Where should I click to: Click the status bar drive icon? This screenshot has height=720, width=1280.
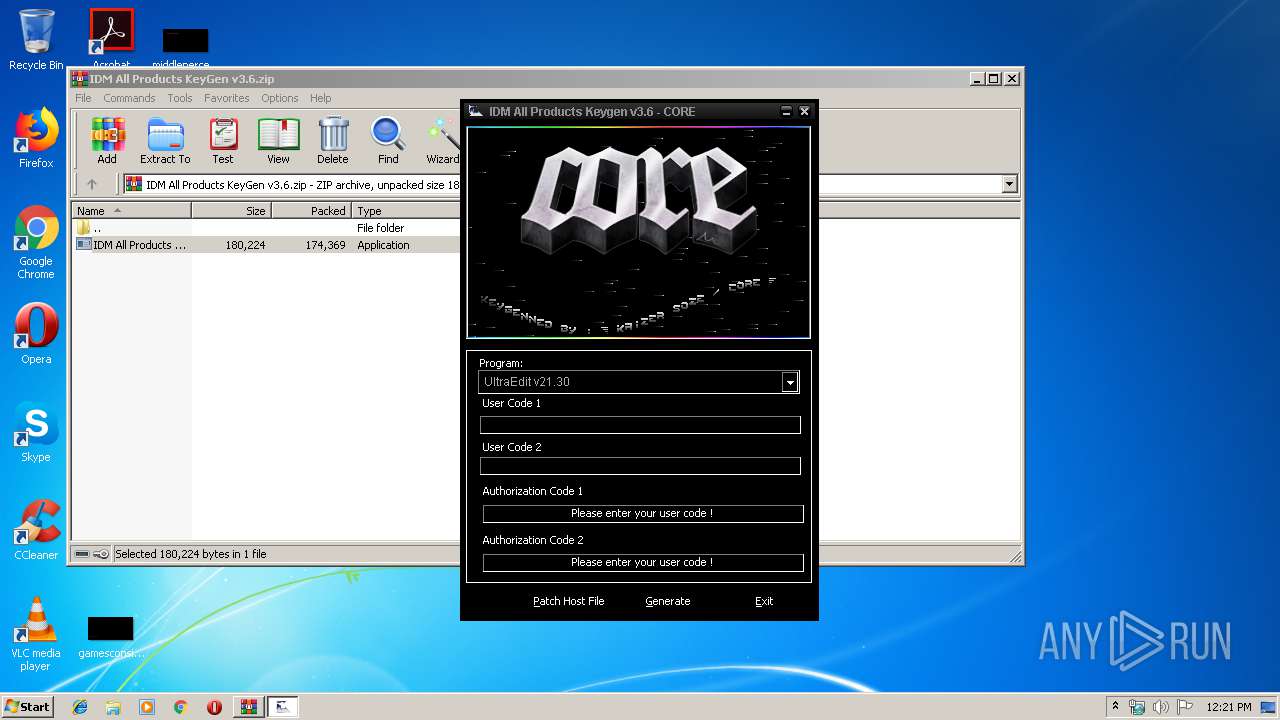(x=82, y=554)
